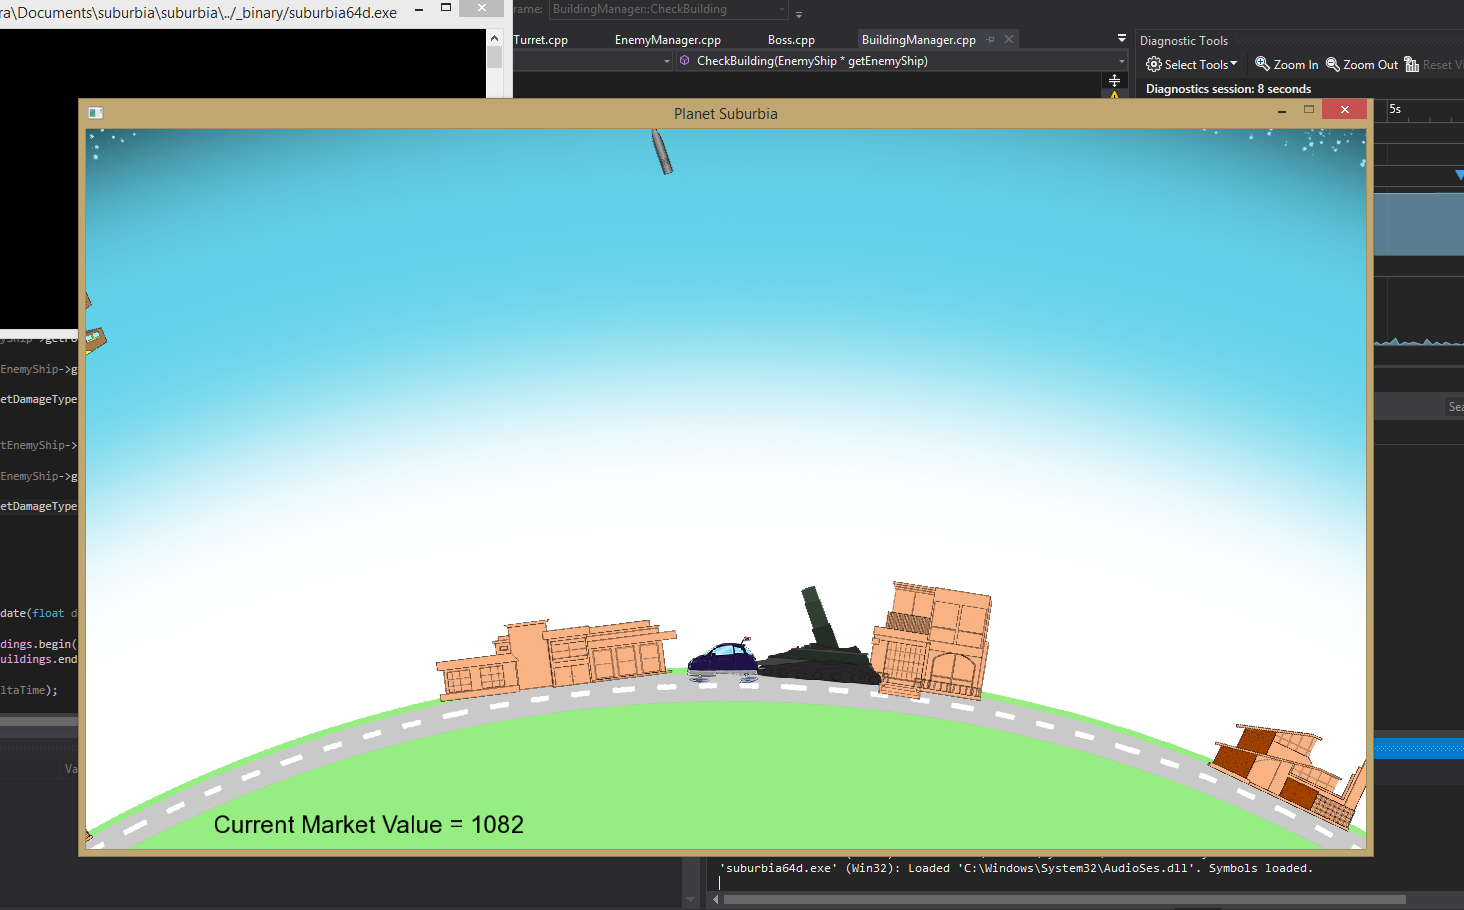Switch to the Boss.cpp tab

[791, 40]
